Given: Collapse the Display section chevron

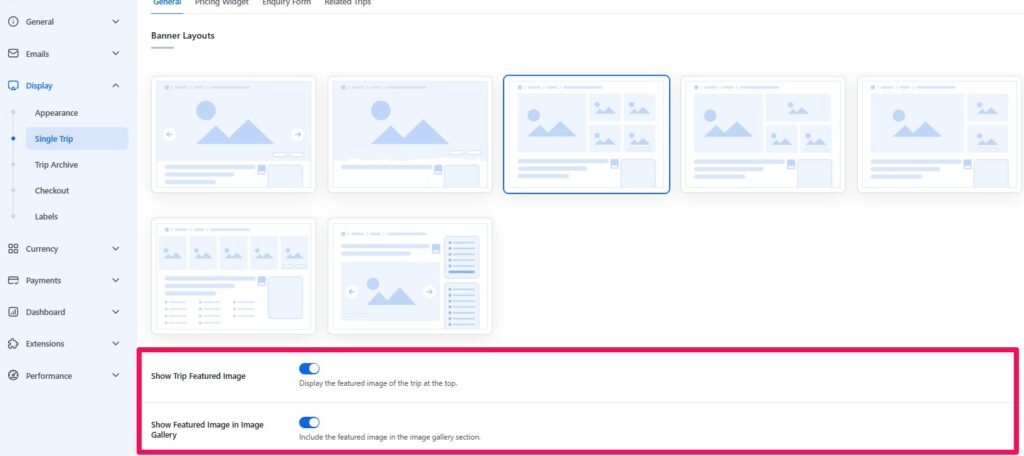Looking at the screenshot, I should [116, 86].
